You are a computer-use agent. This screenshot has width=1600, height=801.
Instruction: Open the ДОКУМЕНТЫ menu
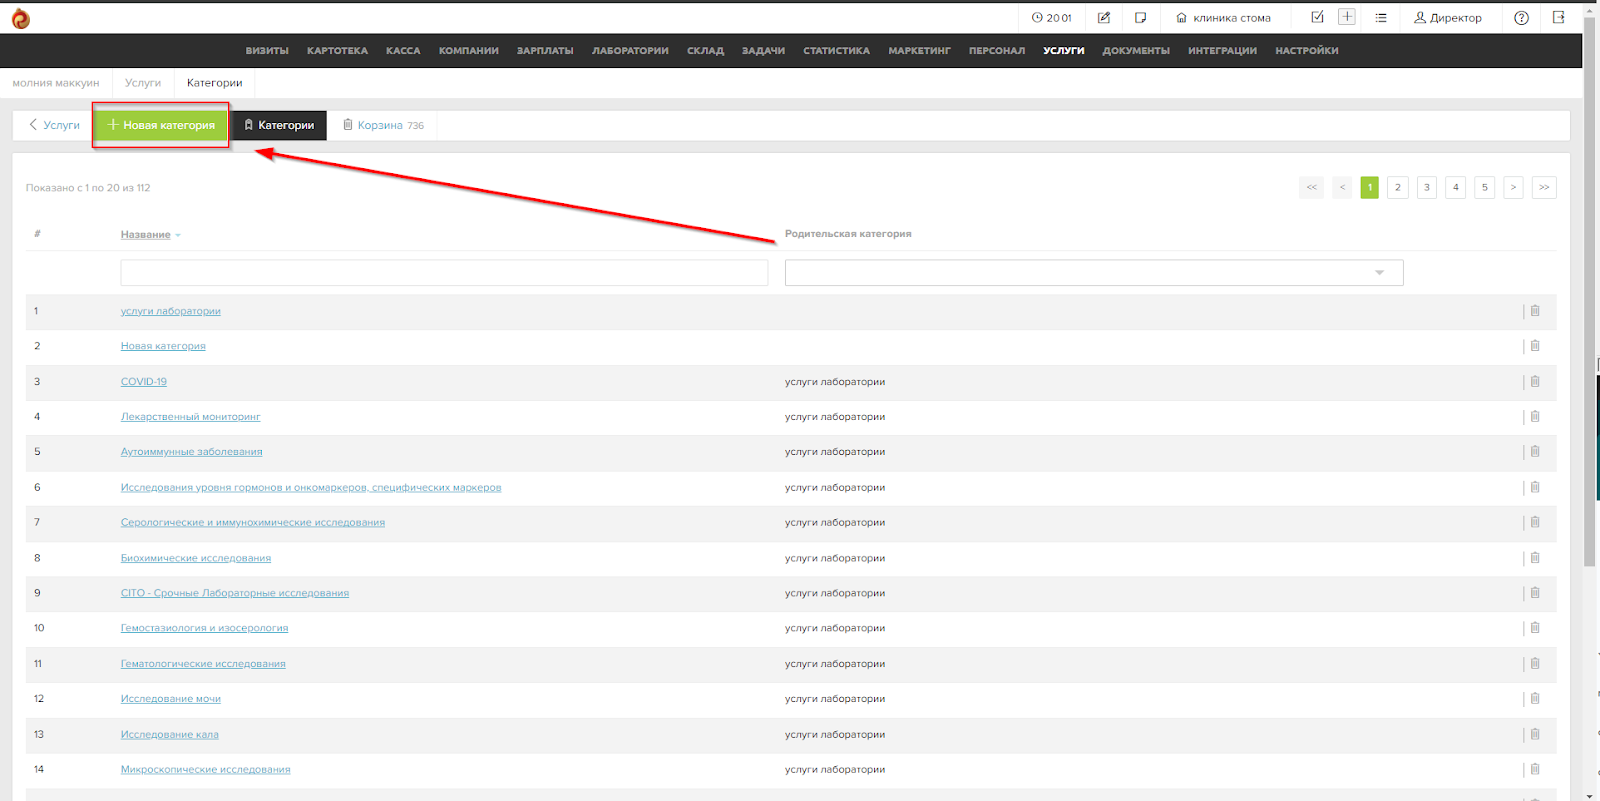click(x=1136, y=51)
